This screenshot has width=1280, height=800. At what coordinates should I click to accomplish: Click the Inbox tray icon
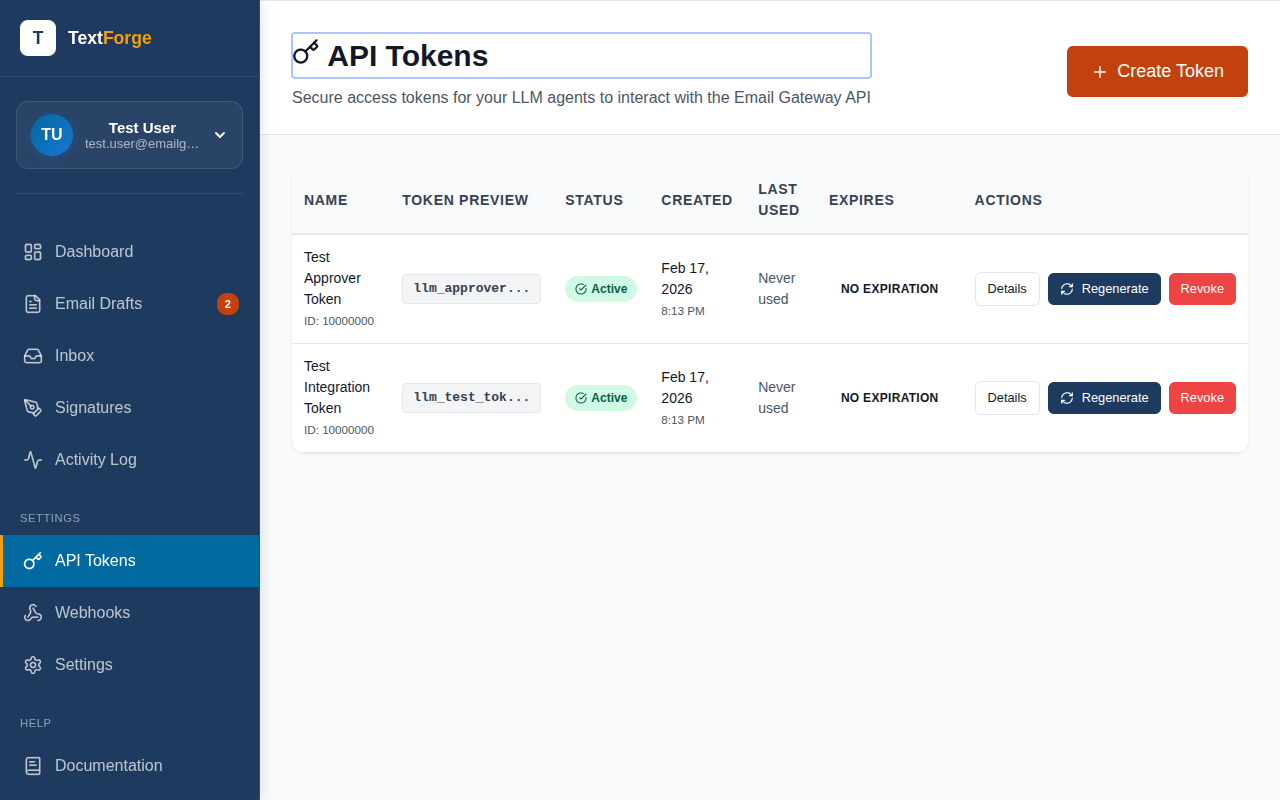pyautogui.click(x=33, y=356)
